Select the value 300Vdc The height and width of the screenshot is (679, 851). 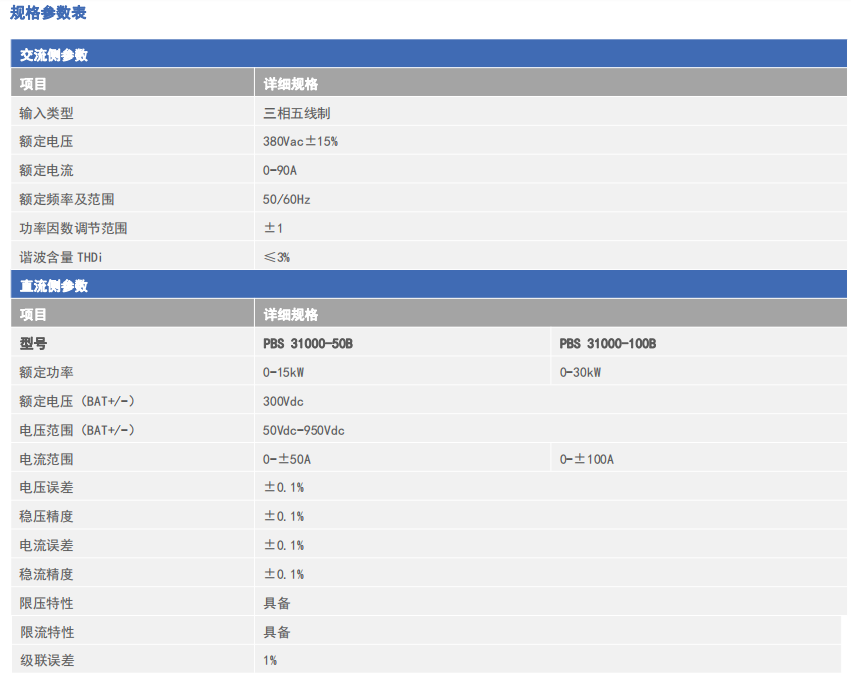[x=283, y=401]
